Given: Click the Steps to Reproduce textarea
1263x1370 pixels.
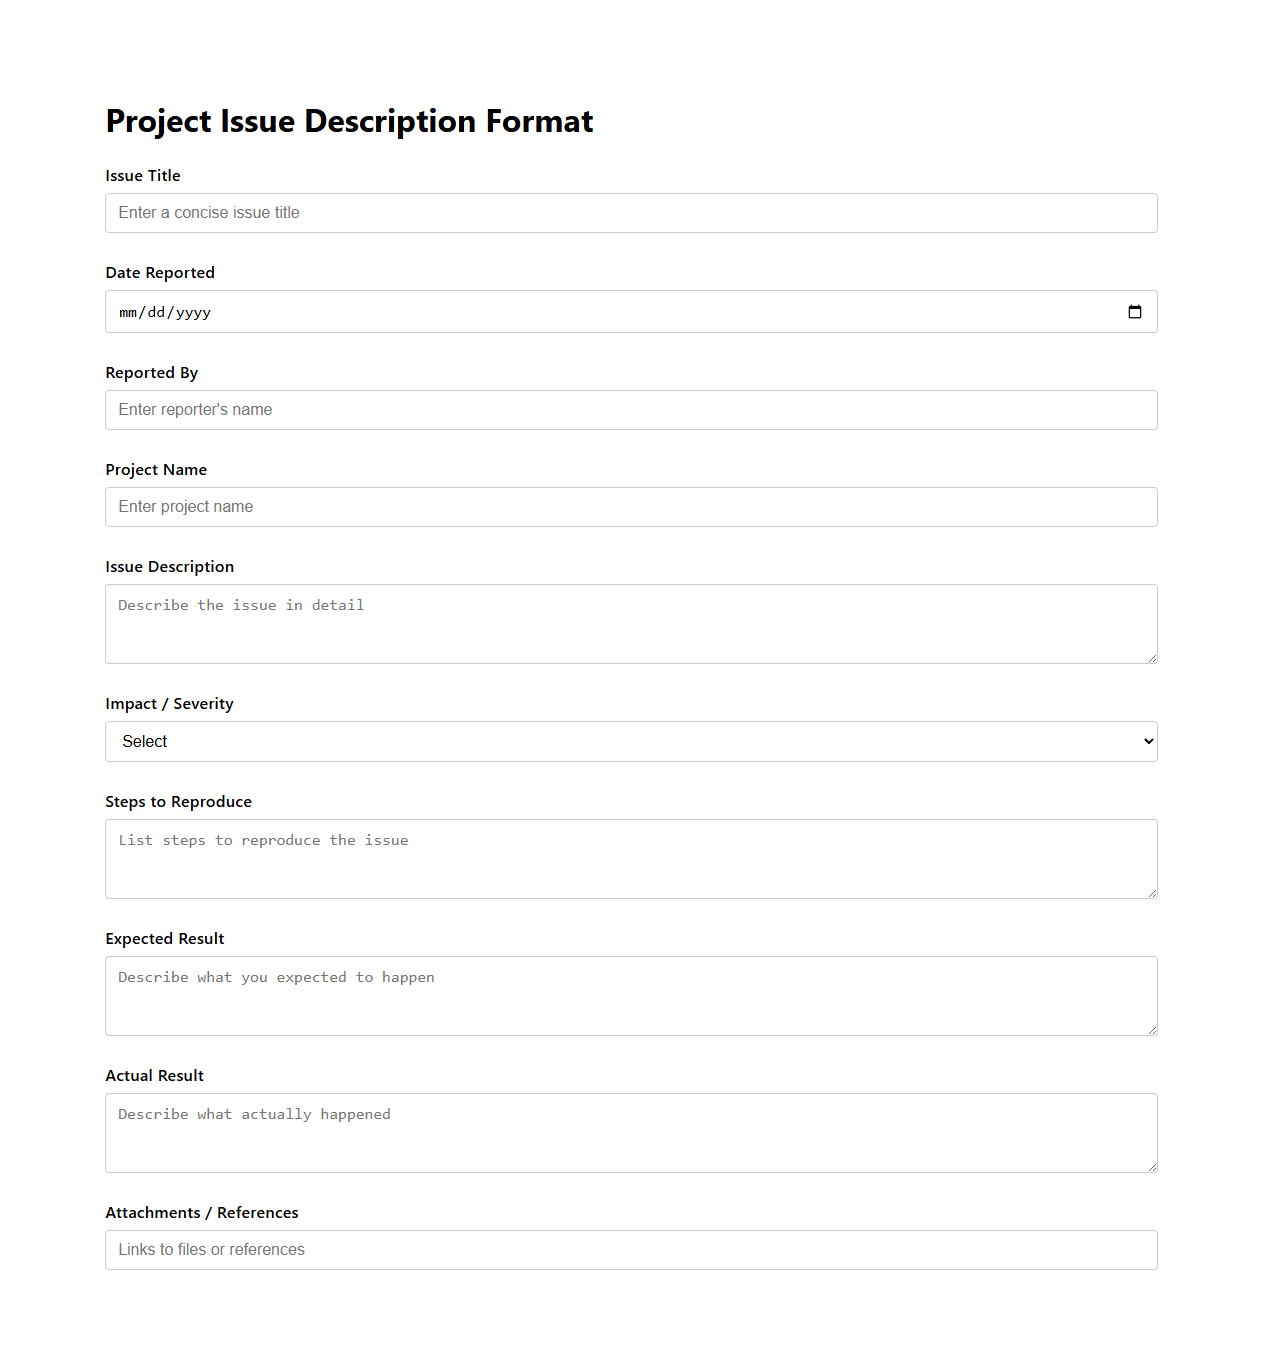Looking at the screenshot, I should point(631,855).
